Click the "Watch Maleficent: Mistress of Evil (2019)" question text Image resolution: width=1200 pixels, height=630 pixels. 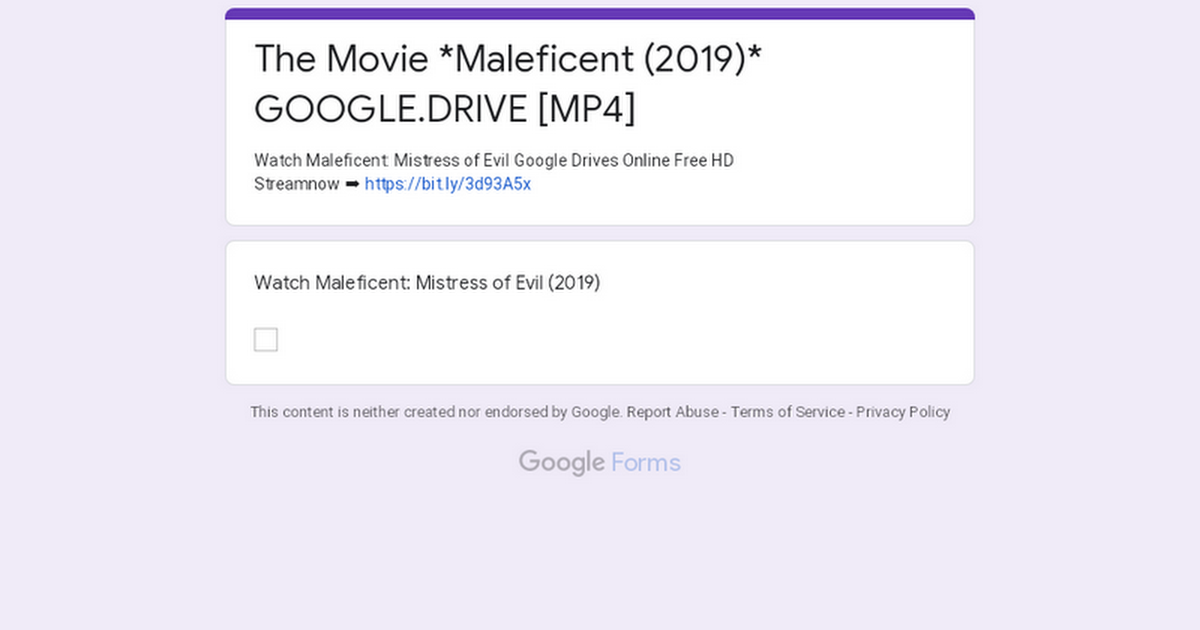427,283
